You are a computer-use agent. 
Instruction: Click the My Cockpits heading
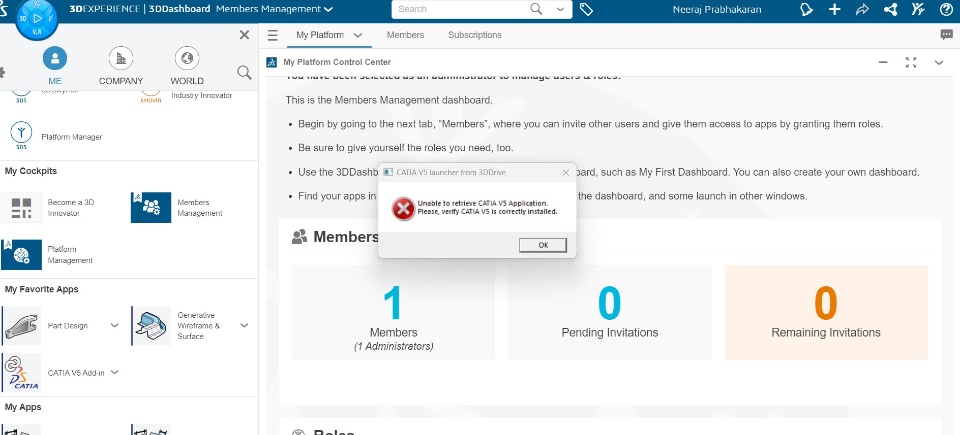pos(31,171)
